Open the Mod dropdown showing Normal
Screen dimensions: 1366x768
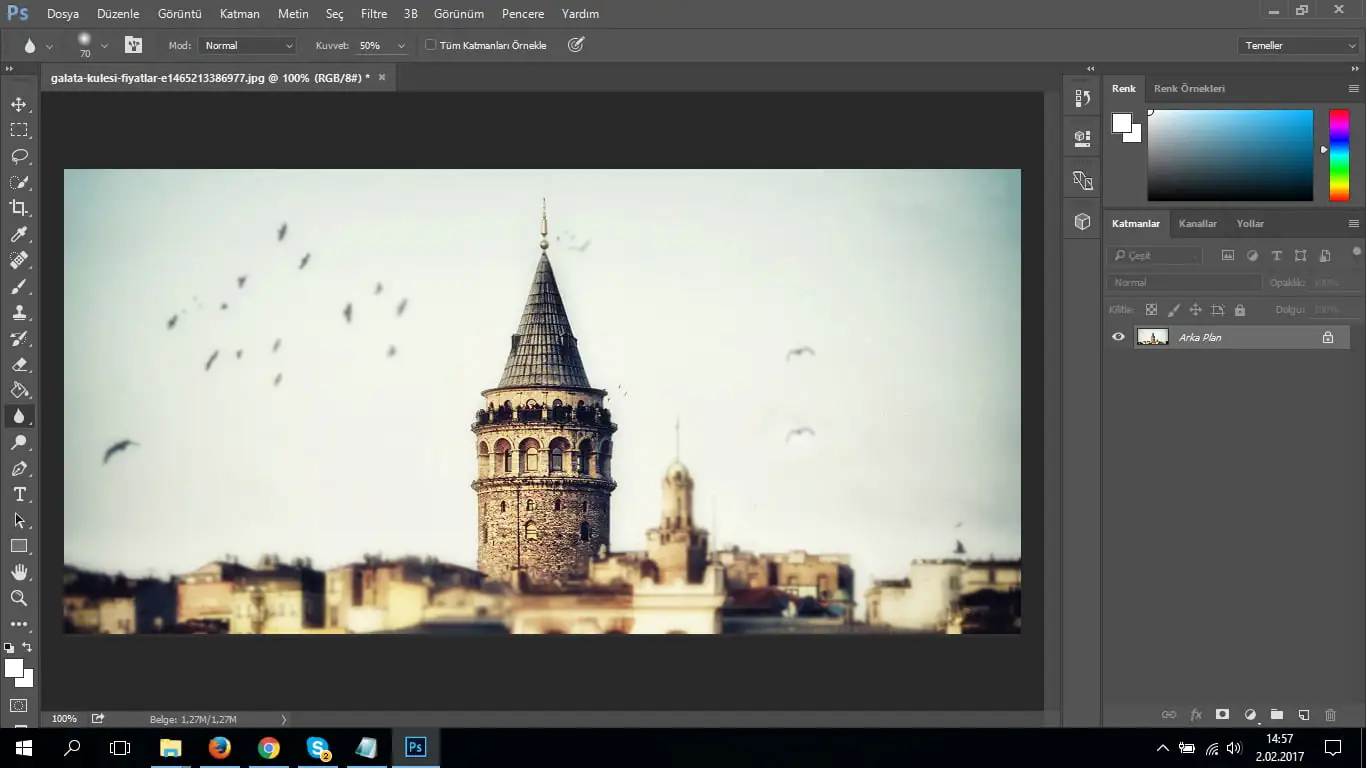pyautogui.click(x=247, y=45)
